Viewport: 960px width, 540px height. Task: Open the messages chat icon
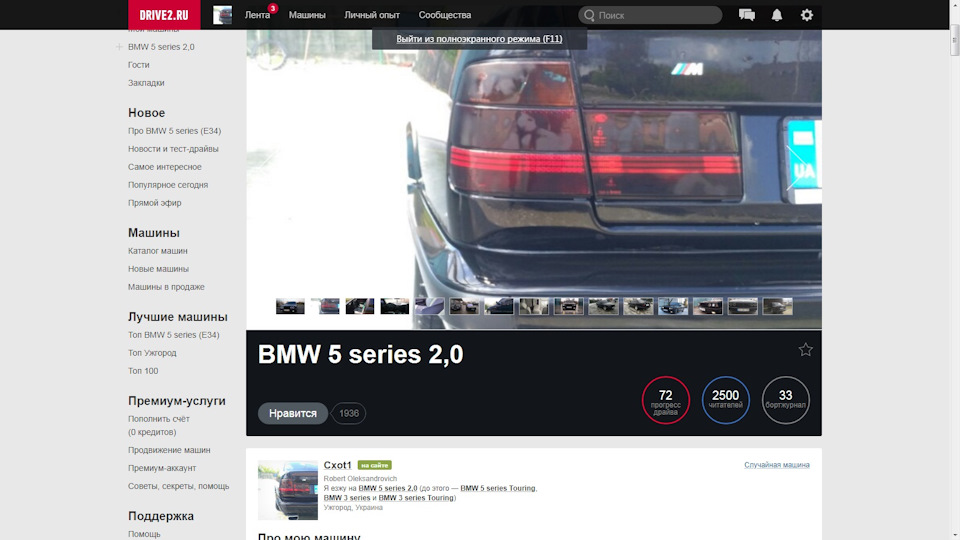(746, 15)
